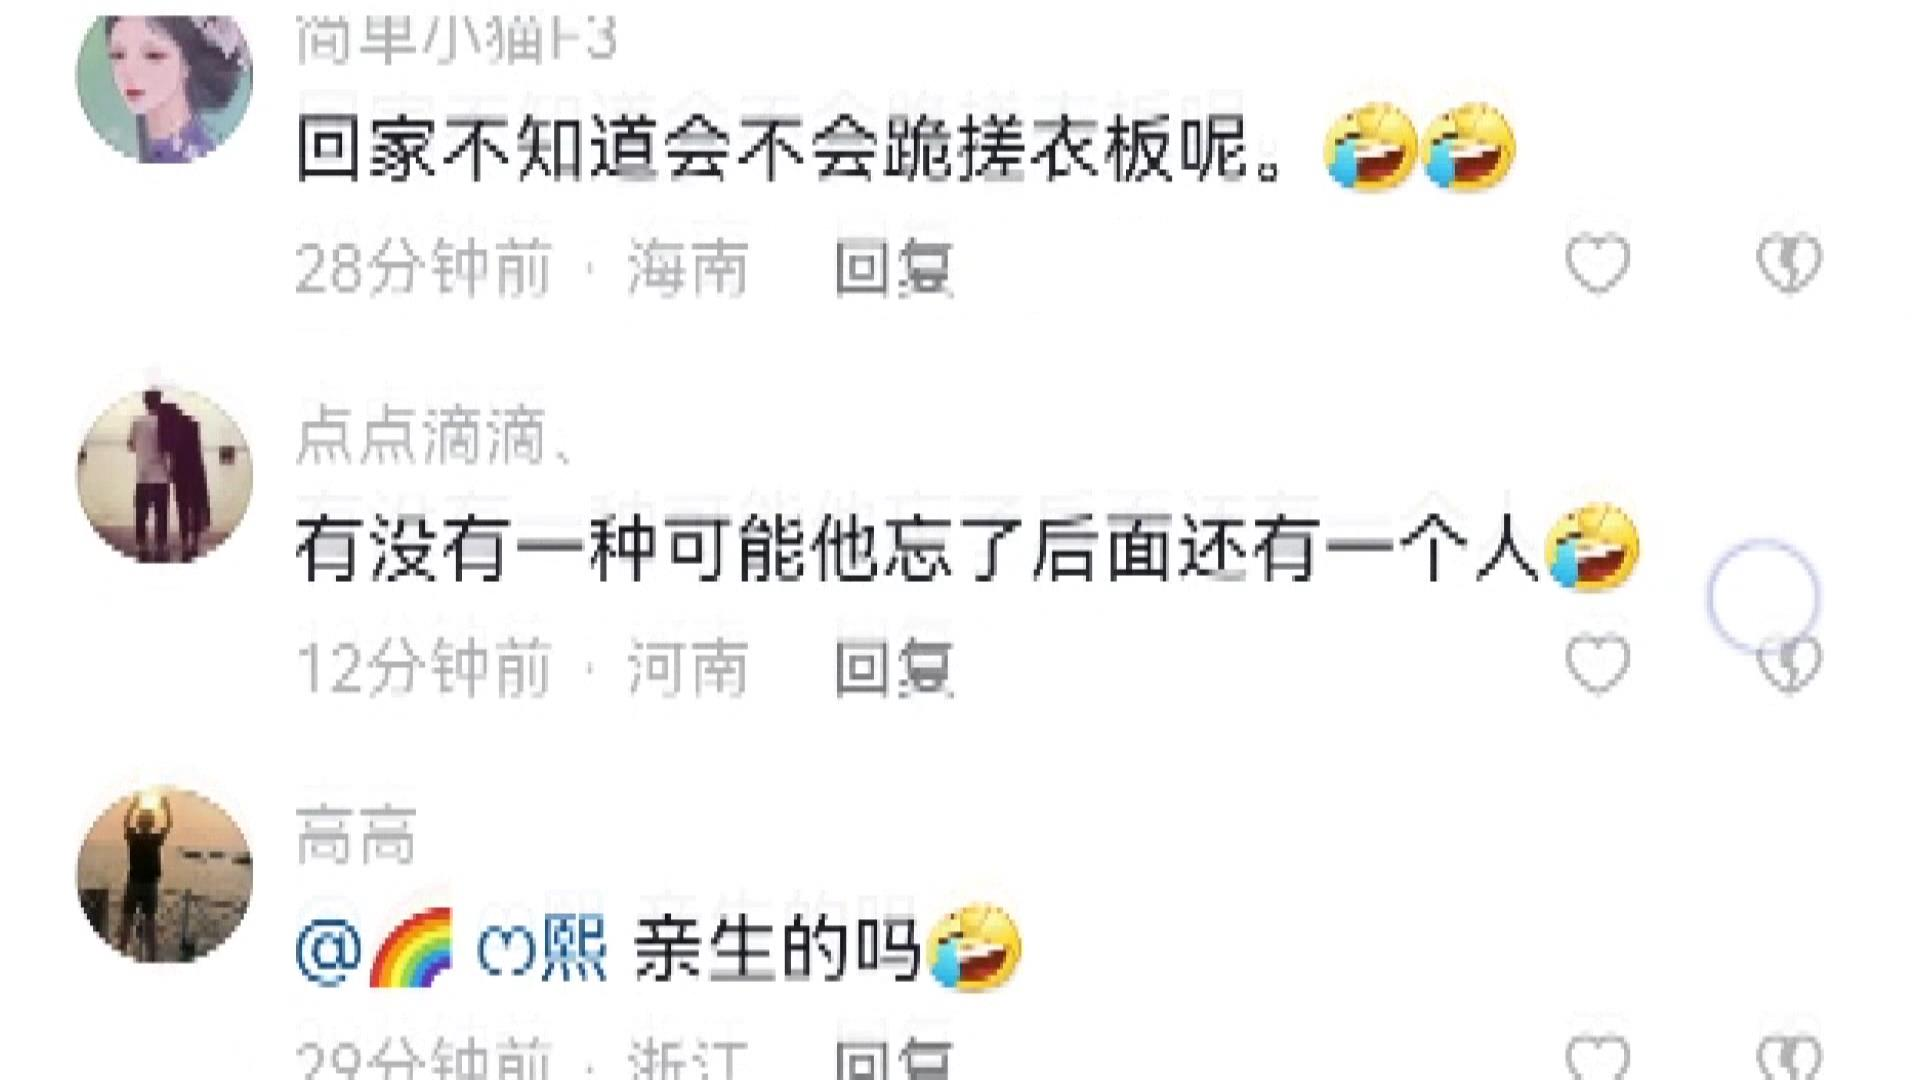Like the comment about 跪搓衣板
Viewport: 1920px width, 1080px height.
pyautogui.click(x=1597, y=264)
